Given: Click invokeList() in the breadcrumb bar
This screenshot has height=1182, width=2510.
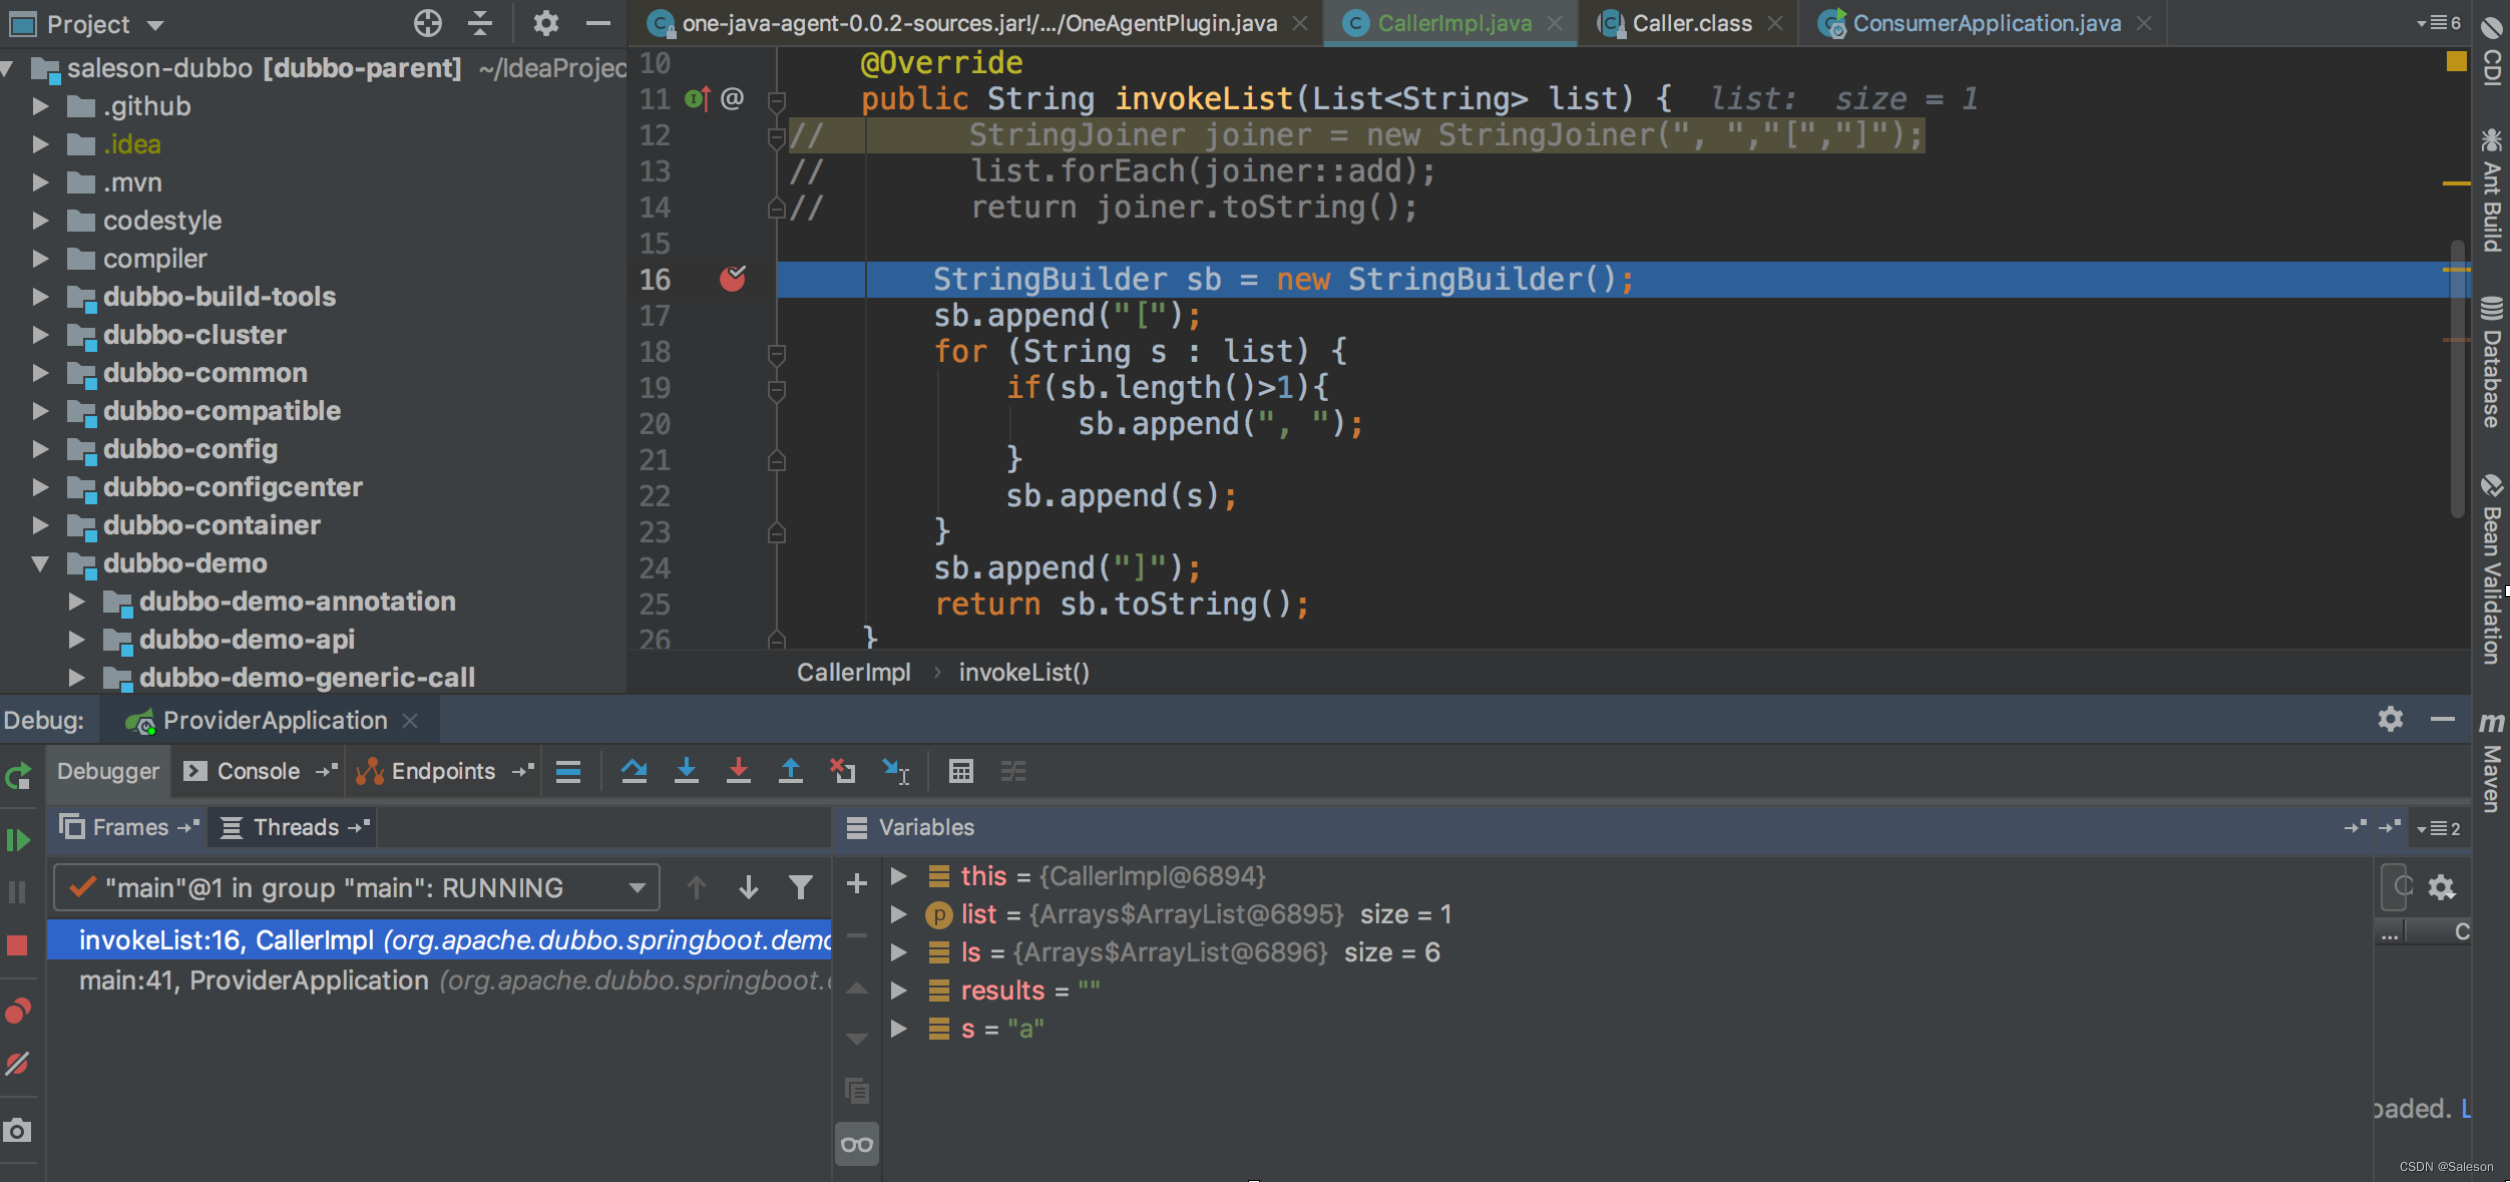Looking at the screenshot, I should [x=1024, y=673].
